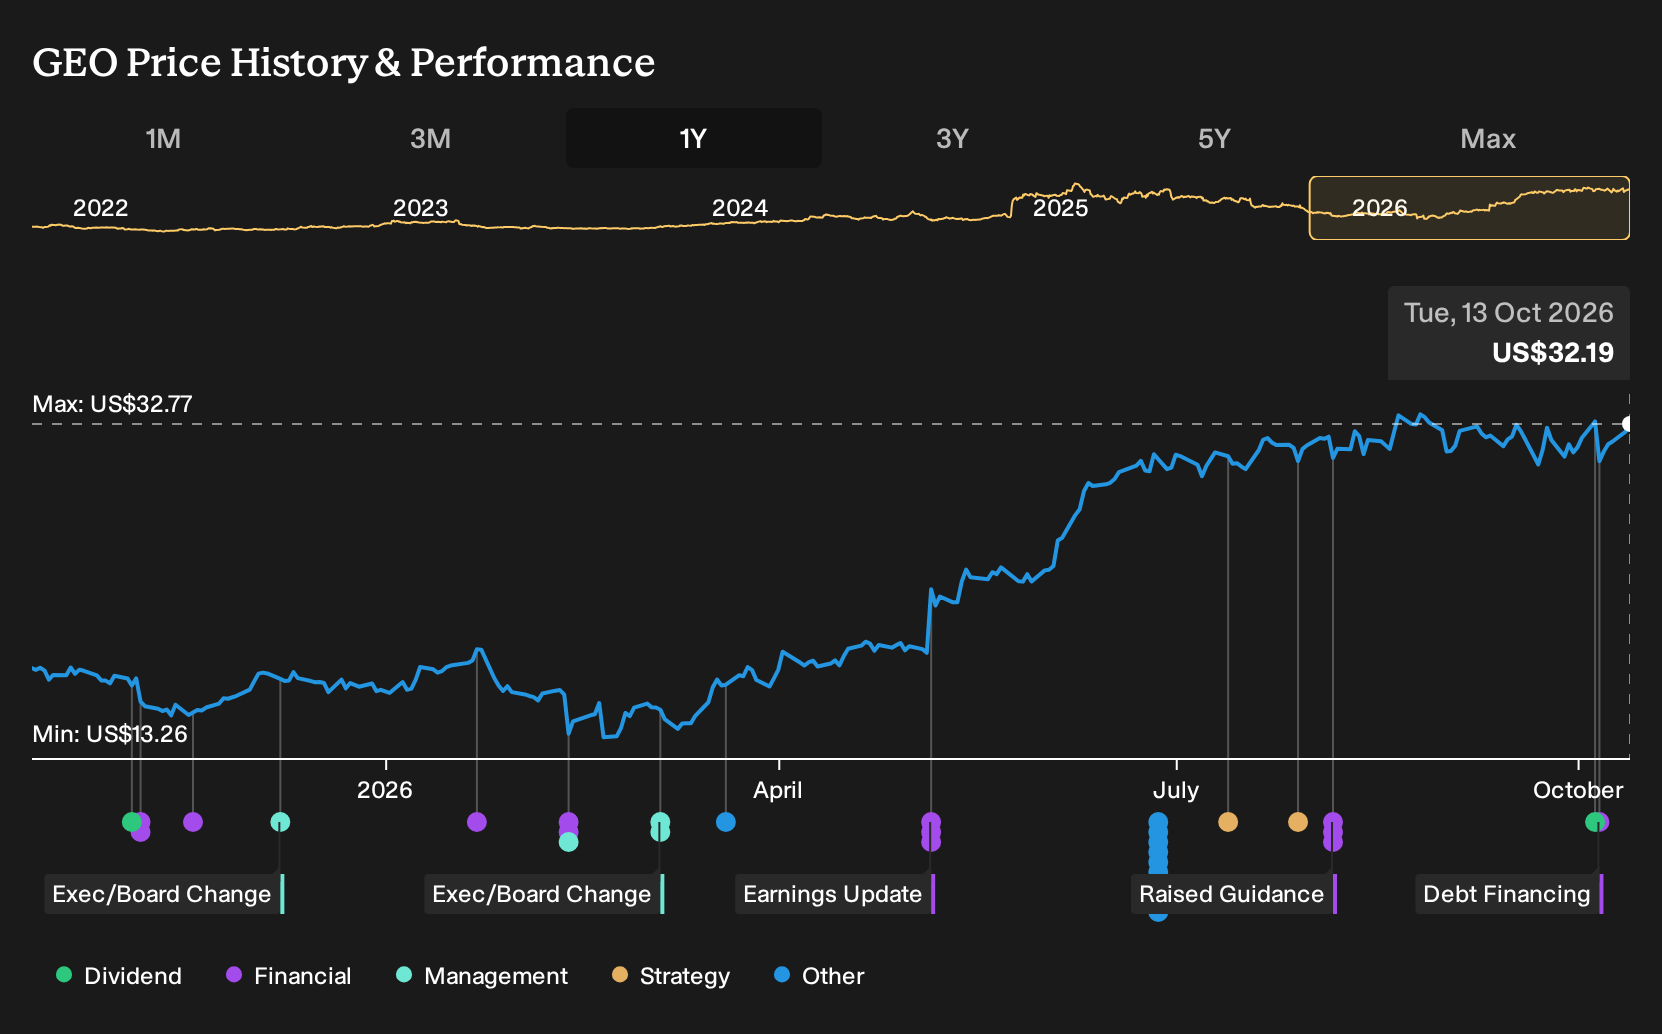1662x1034 pixels.
Task: Select the 5Y range tab
Action: pyautogui.click(x=1214, y=138)
